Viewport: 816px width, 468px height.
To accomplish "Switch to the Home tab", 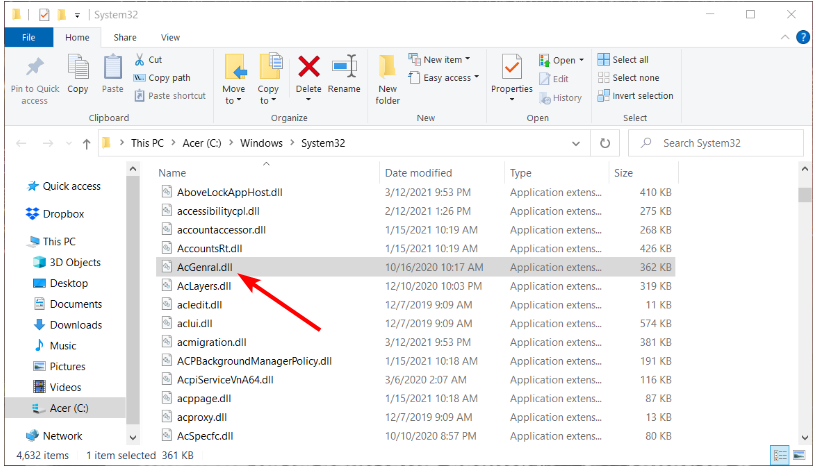I will 77,37.
